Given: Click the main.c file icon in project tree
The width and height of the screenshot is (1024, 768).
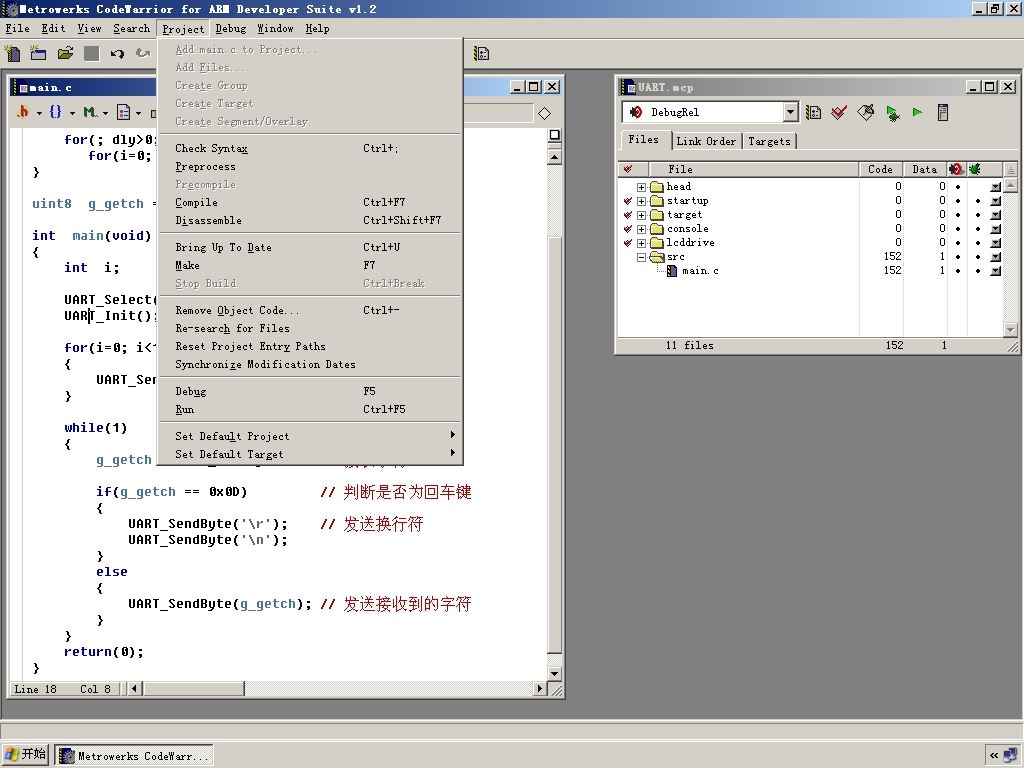Looking at the screenshot, I should point(672,270).
